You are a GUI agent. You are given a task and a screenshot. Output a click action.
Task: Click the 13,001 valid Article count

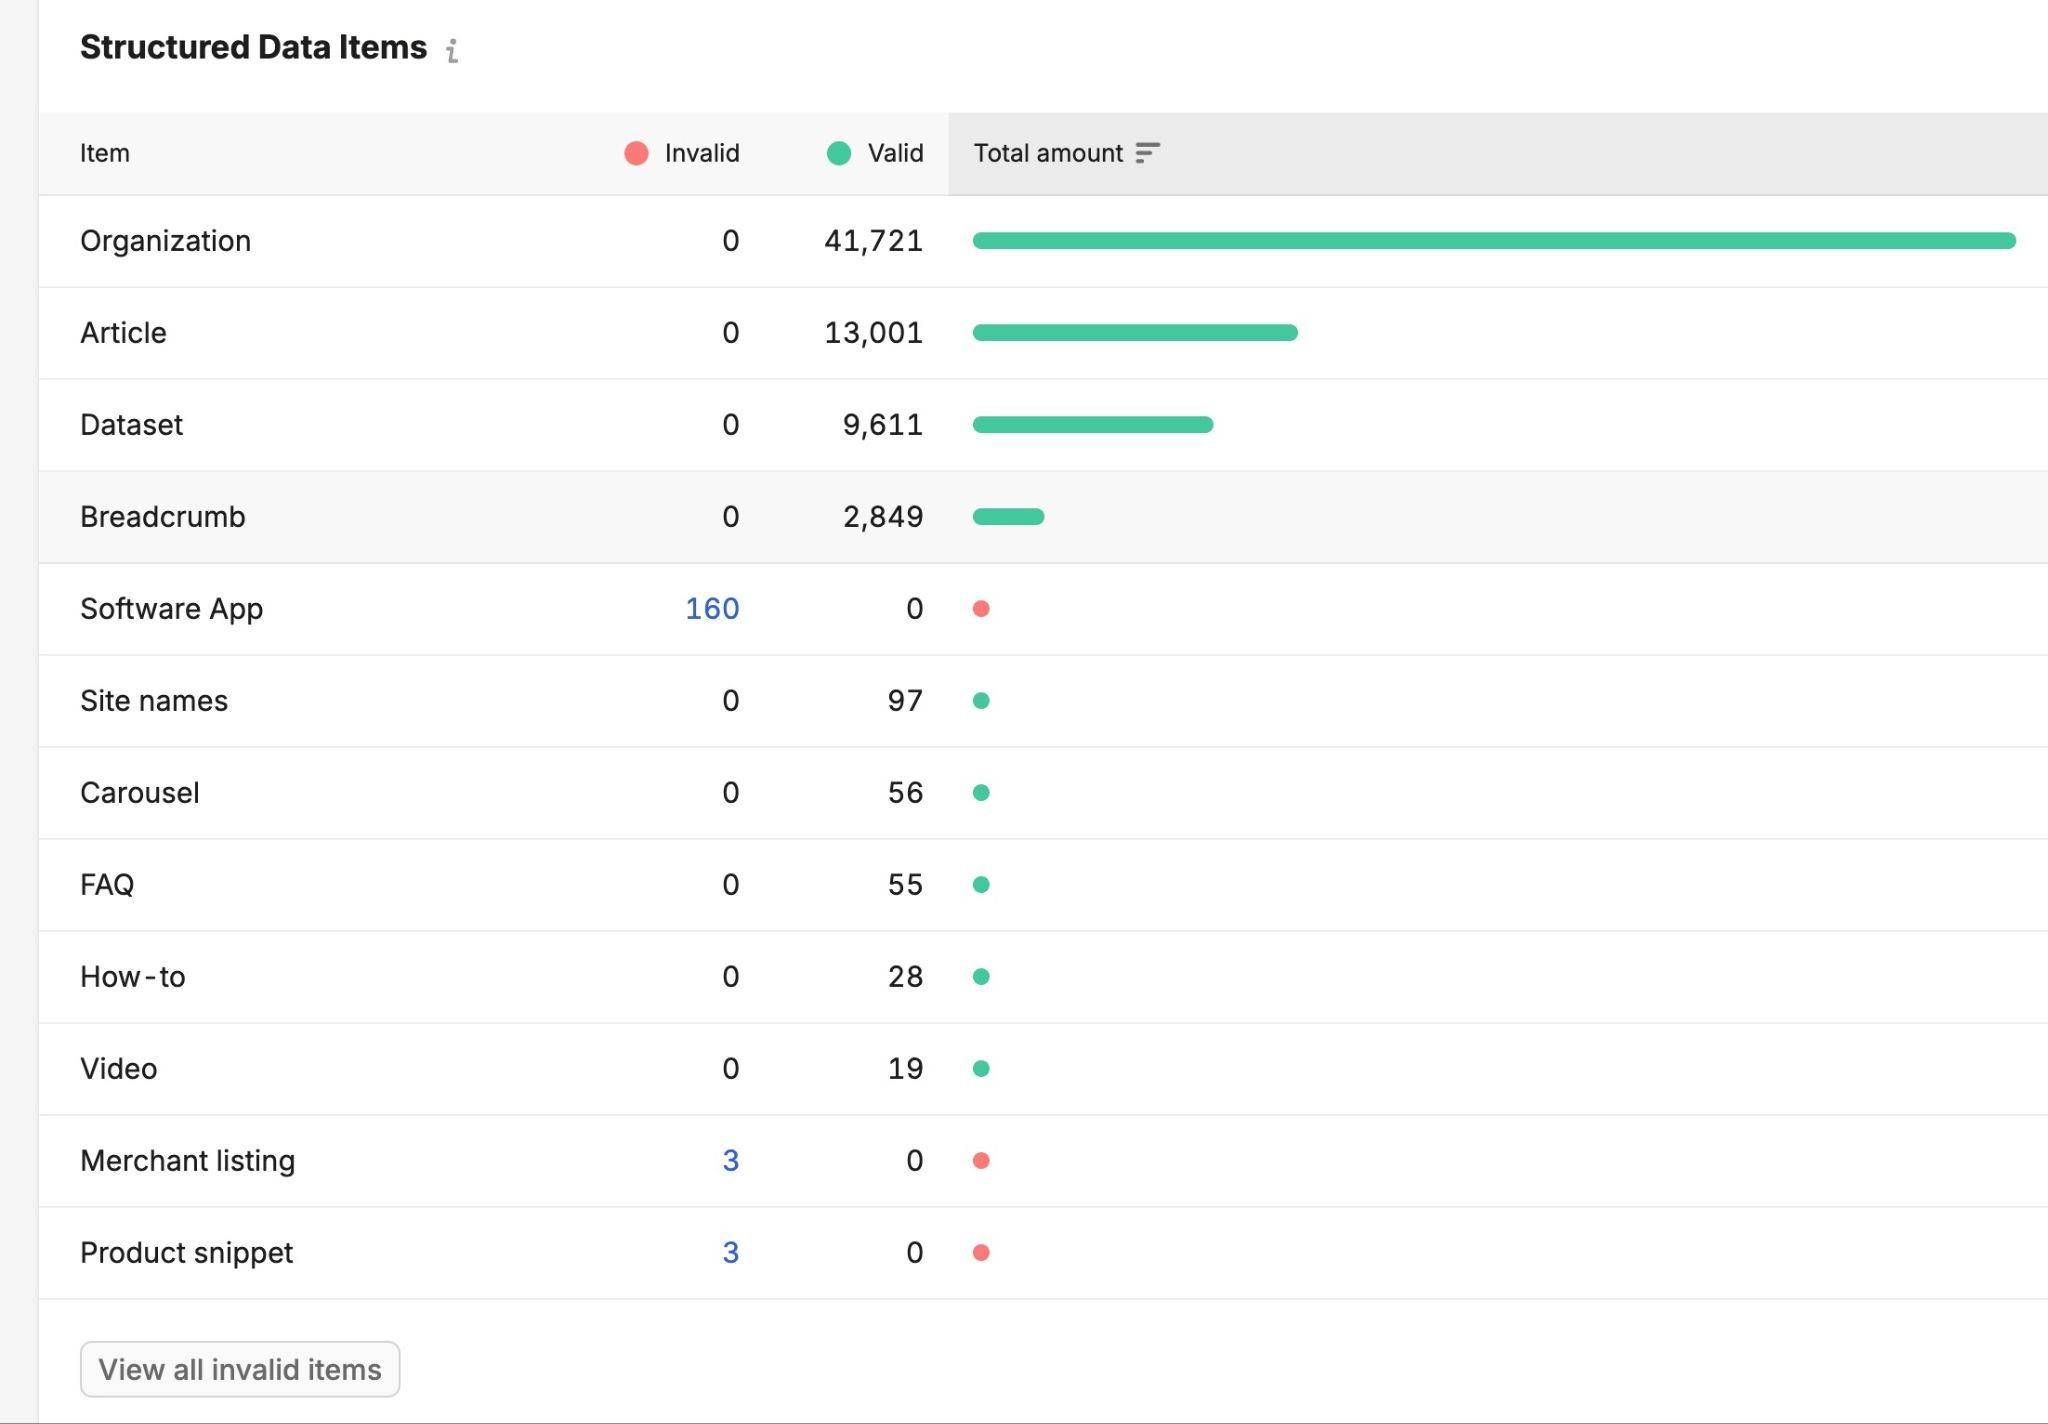(x=873, y=333)
